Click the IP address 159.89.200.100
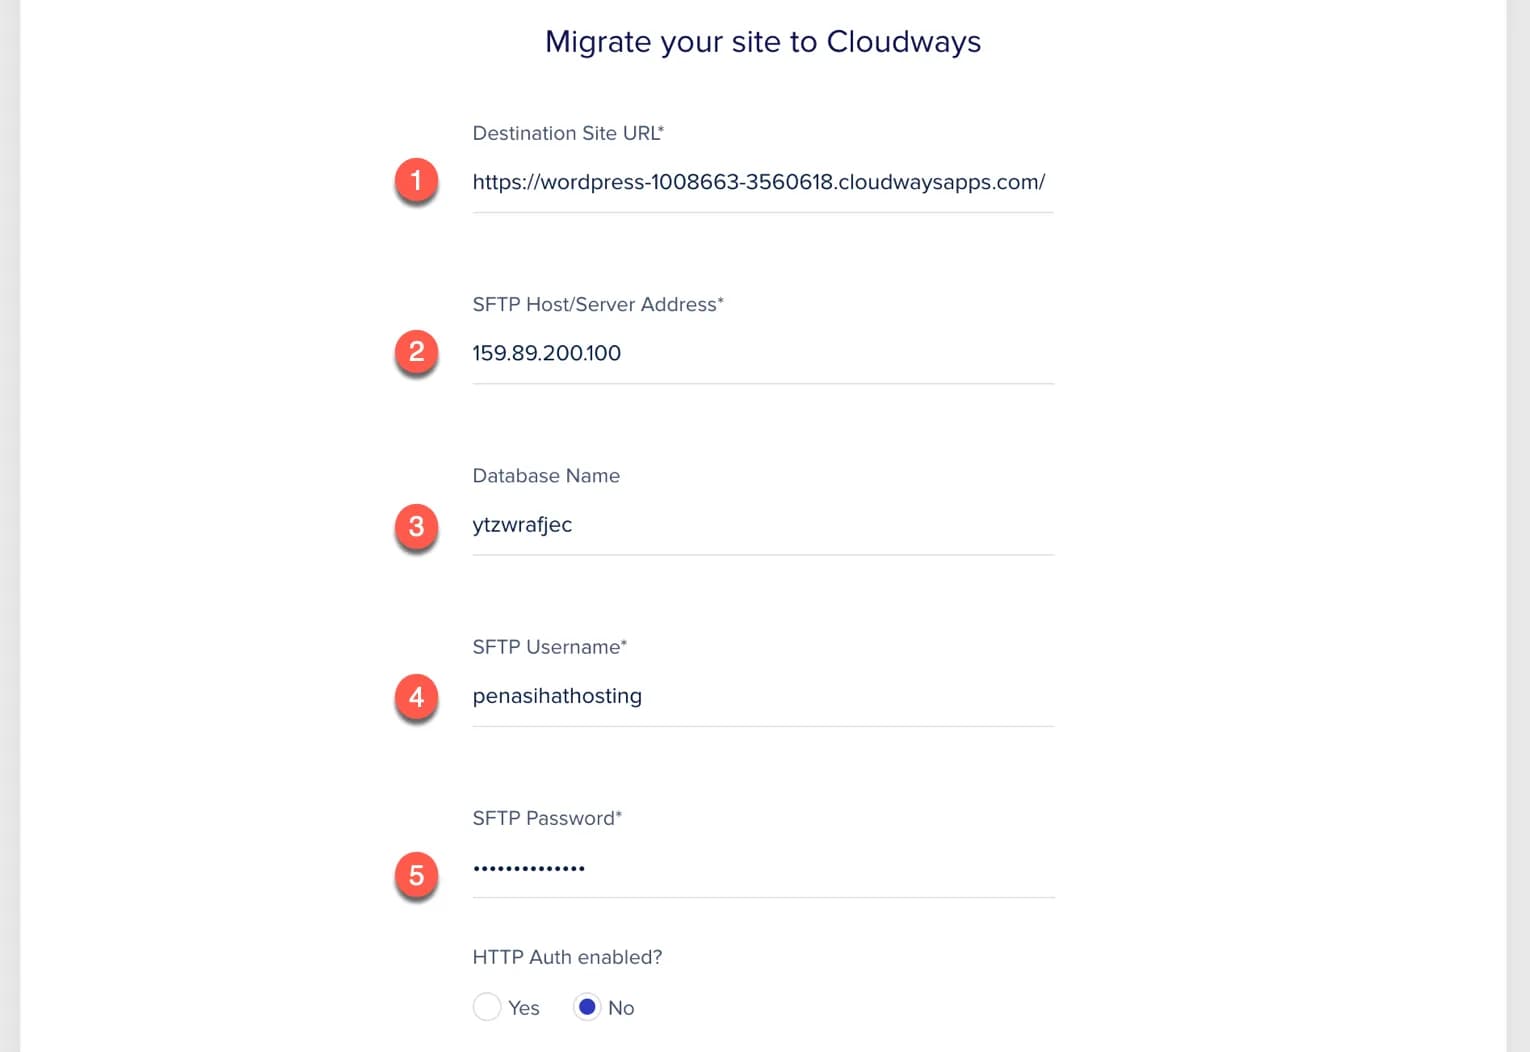1530x1052 pixels. 546,353
